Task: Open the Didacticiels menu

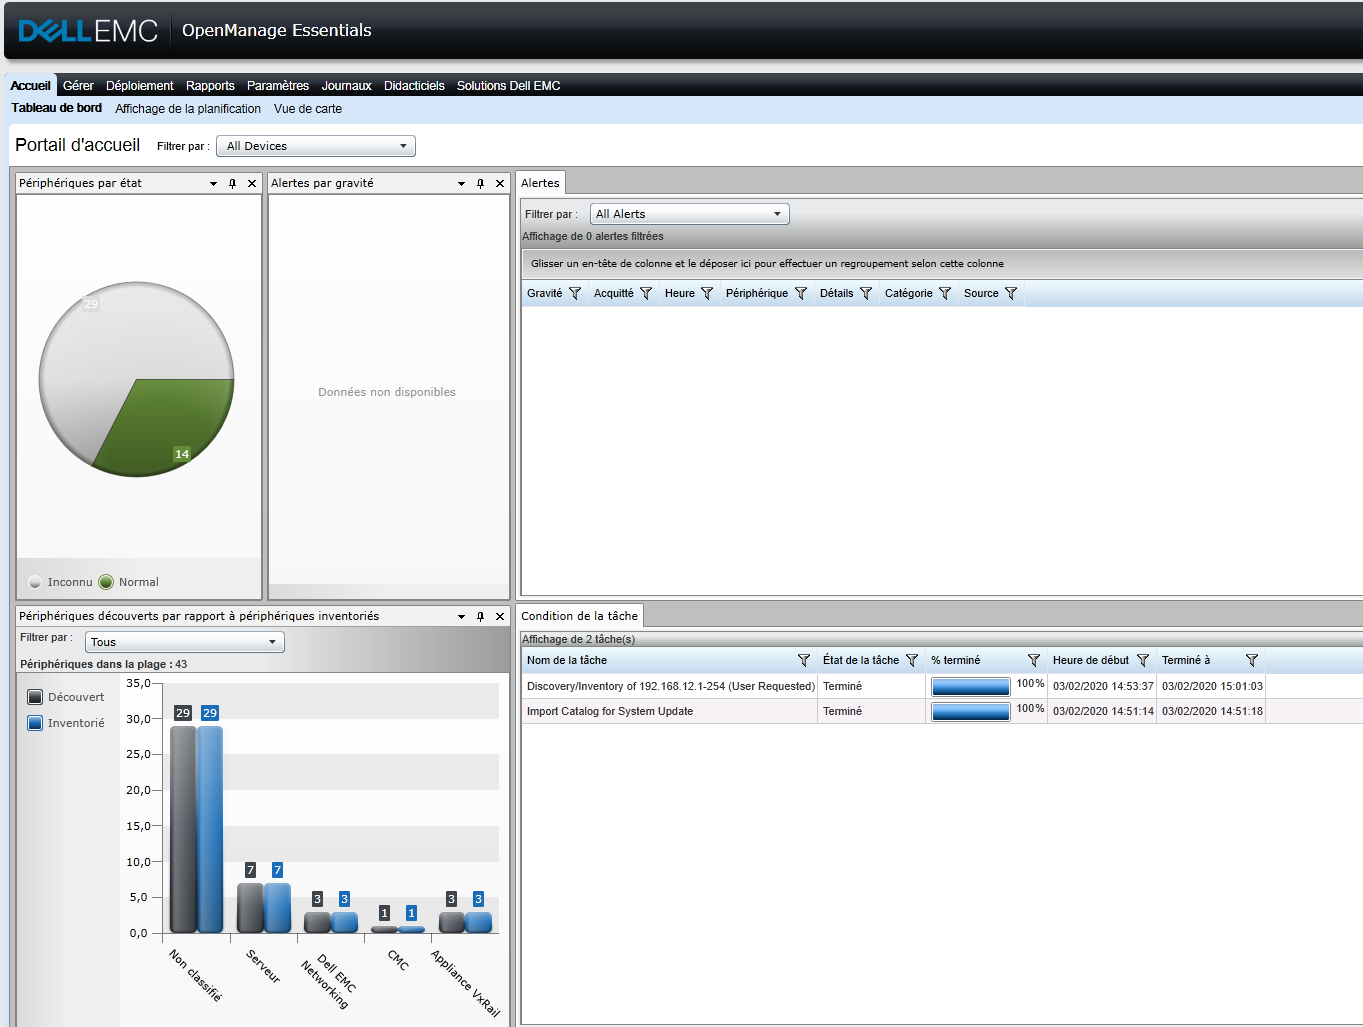Action: (x=414, y=86)
